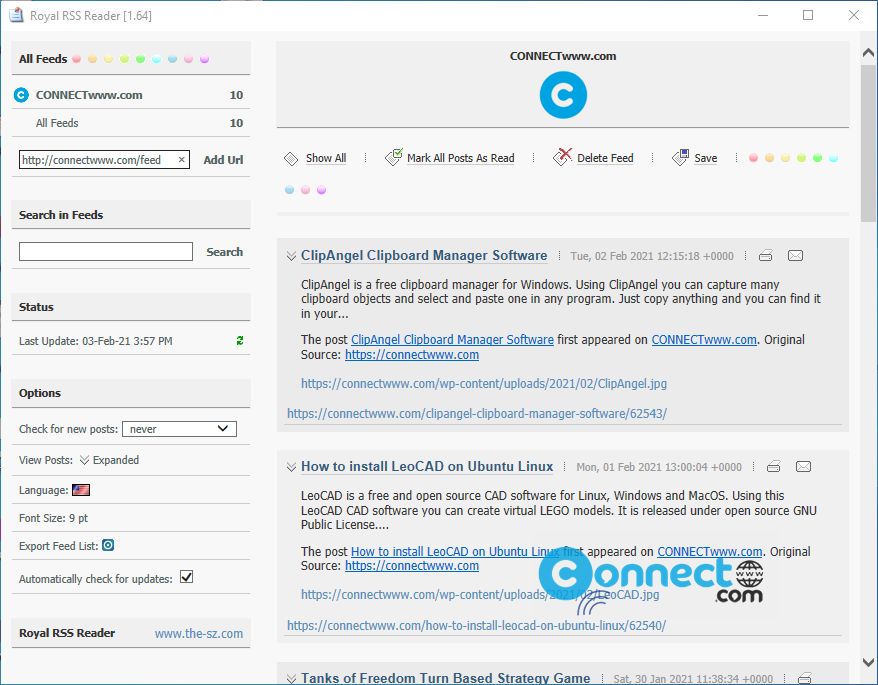The height and width of the screenshot is (685, 878).
Task: Enable Automatically check for updates checkbox
Action: click(x=186, y=577)
